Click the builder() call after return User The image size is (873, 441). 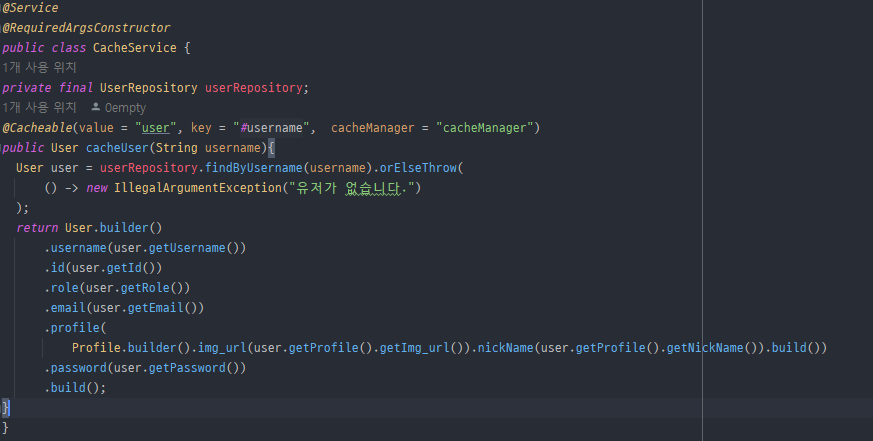pyautogui.click(x=131, y=228)
